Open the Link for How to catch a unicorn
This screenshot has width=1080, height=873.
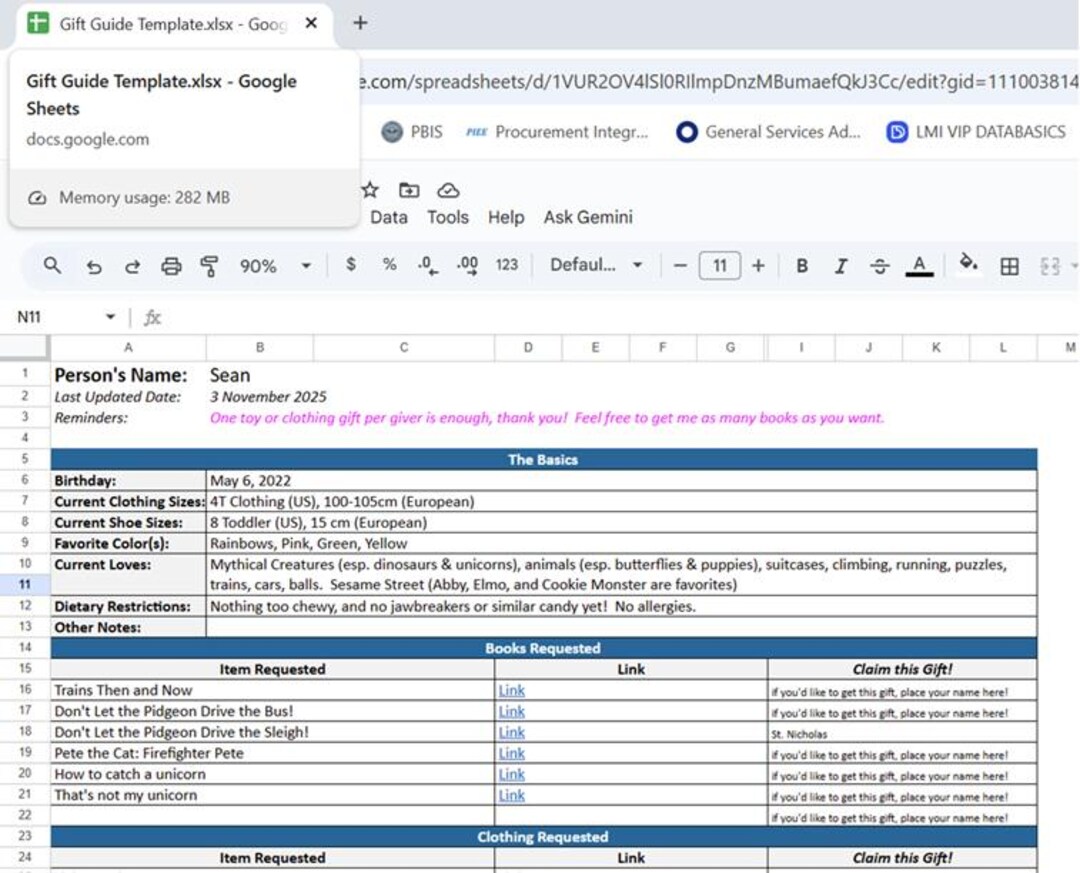click(x=512, y=774)
